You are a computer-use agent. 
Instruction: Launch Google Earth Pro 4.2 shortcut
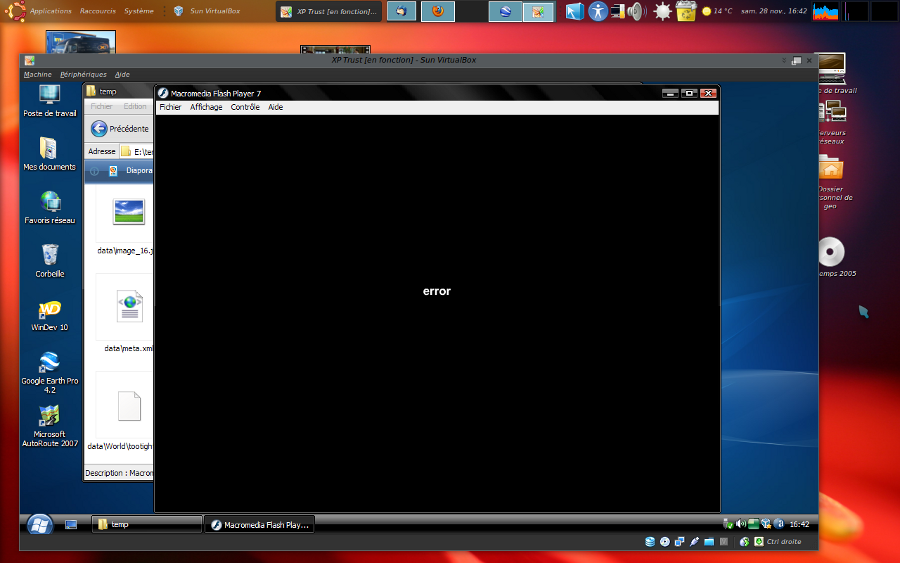coord(49,363)
